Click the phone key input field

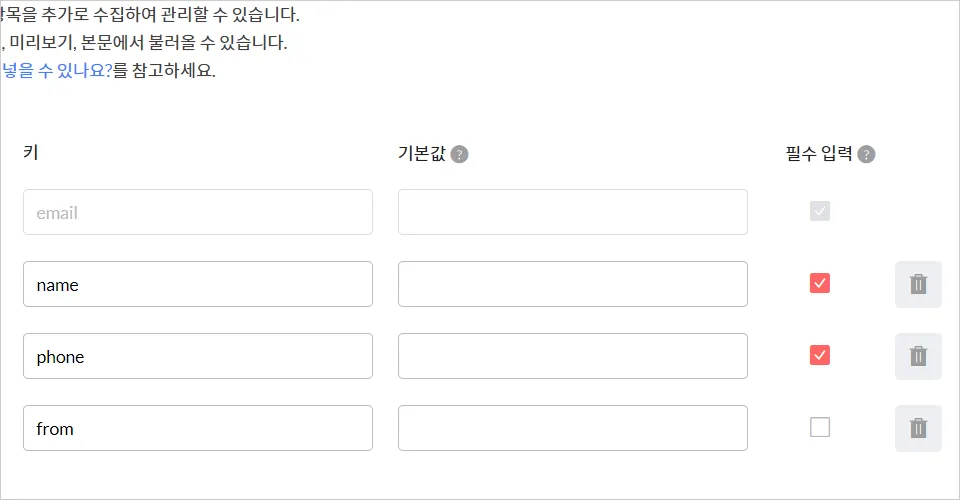pyautogui.click(x=198, y=356)
